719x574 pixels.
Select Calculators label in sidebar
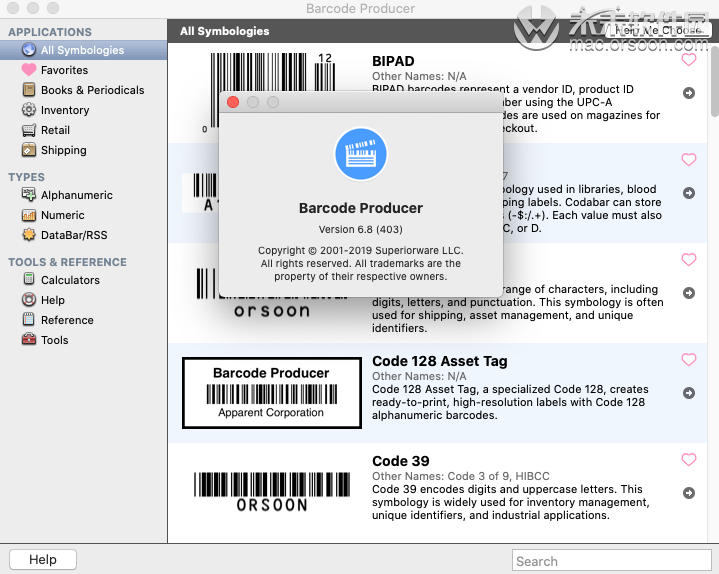(70, 280)
